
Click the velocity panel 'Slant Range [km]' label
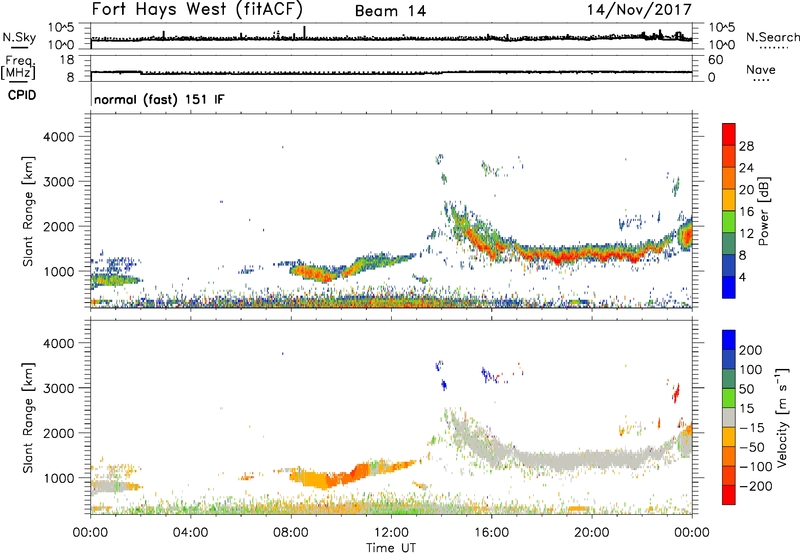coord(28,418)
